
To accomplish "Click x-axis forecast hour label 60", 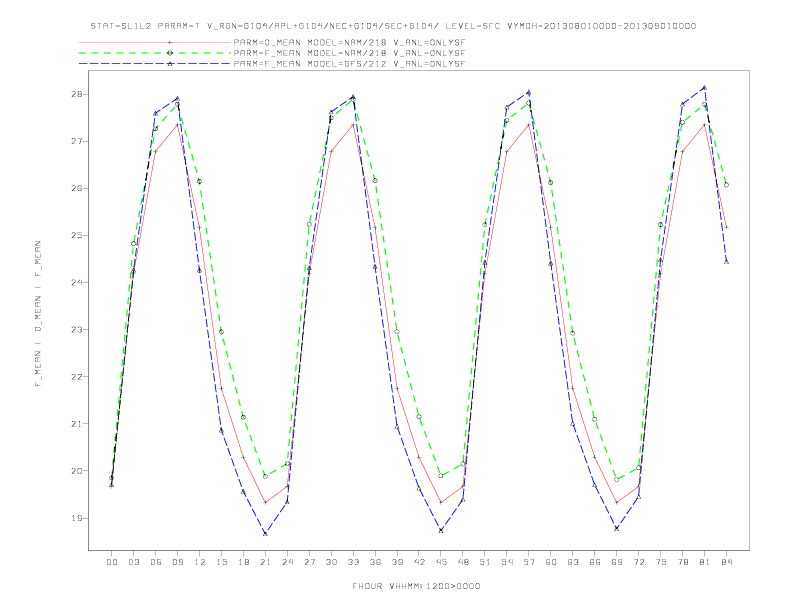I will (551, 562).
